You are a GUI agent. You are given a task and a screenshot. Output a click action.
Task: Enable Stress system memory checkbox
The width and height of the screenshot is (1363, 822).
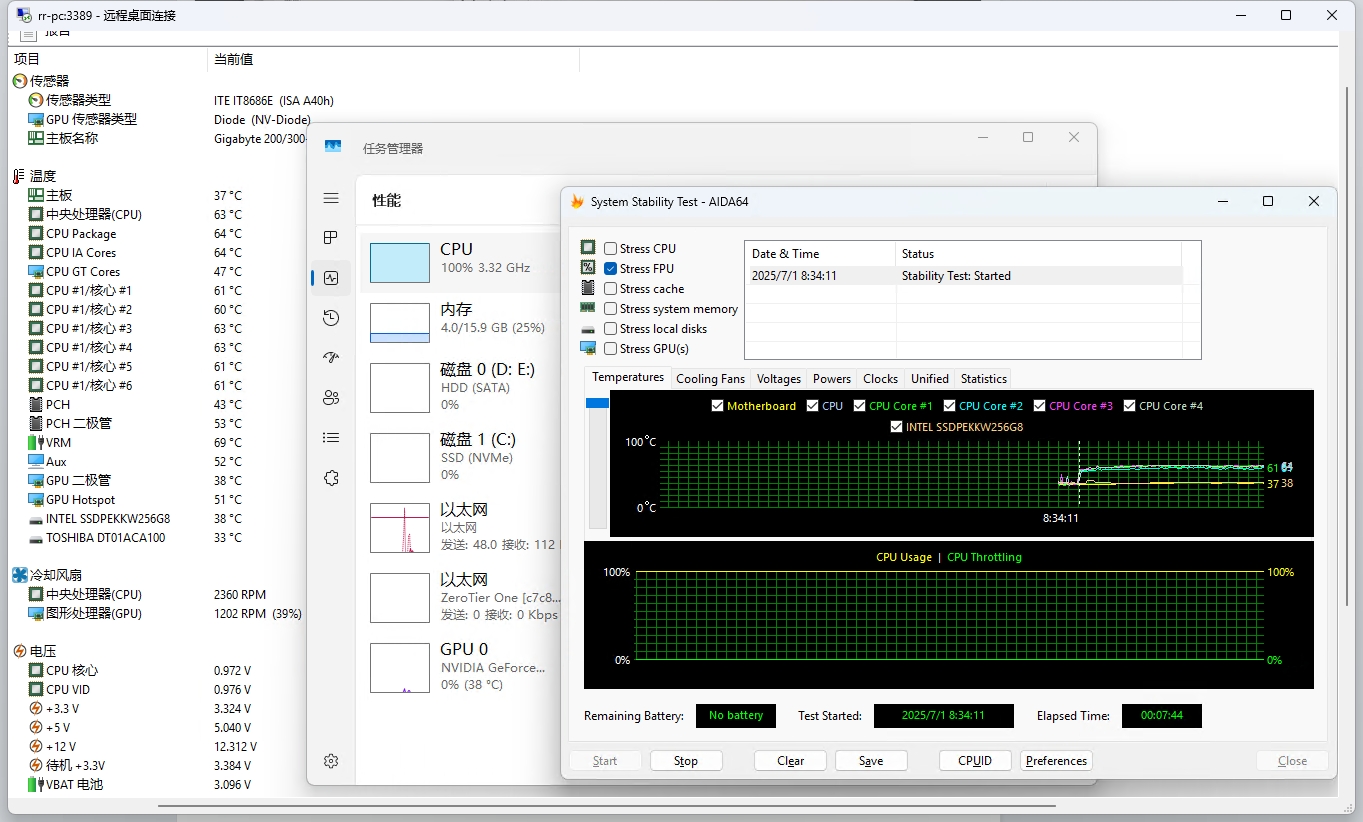click(x=610, y=308)
